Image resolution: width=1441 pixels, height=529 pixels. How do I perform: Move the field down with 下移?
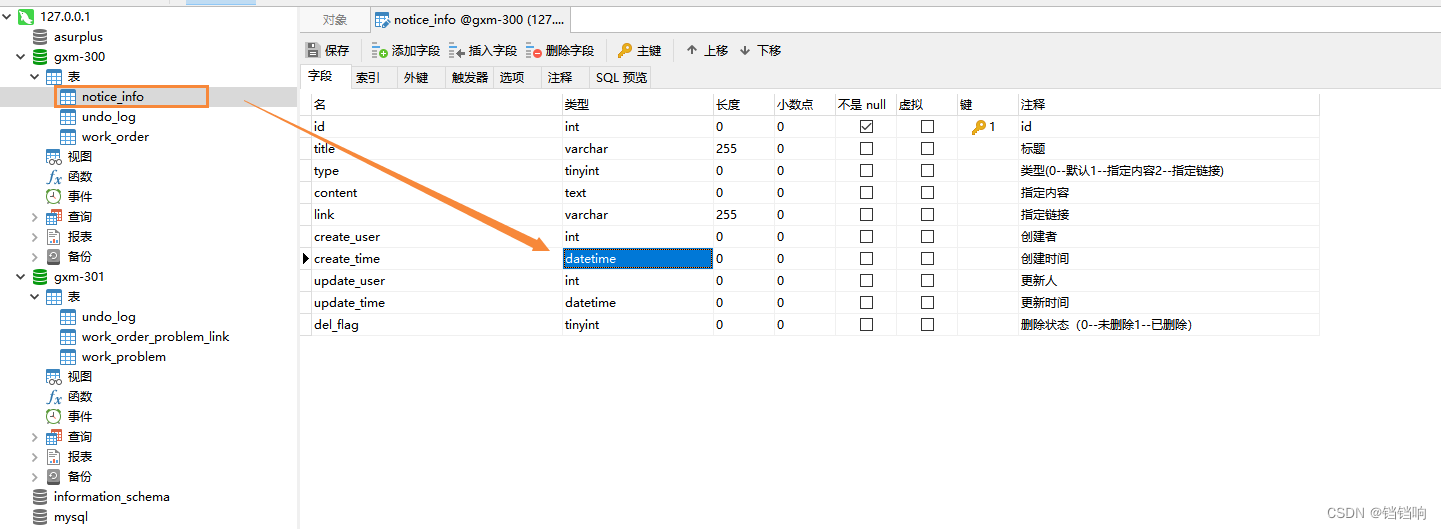[x=760, y=50]
